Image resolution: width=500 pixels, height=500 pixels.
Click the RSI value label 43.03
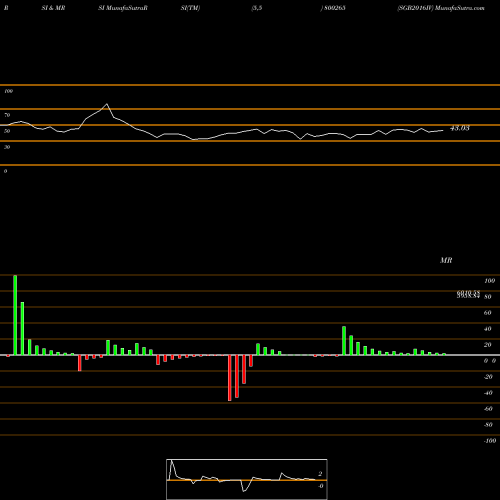[460, 128]
